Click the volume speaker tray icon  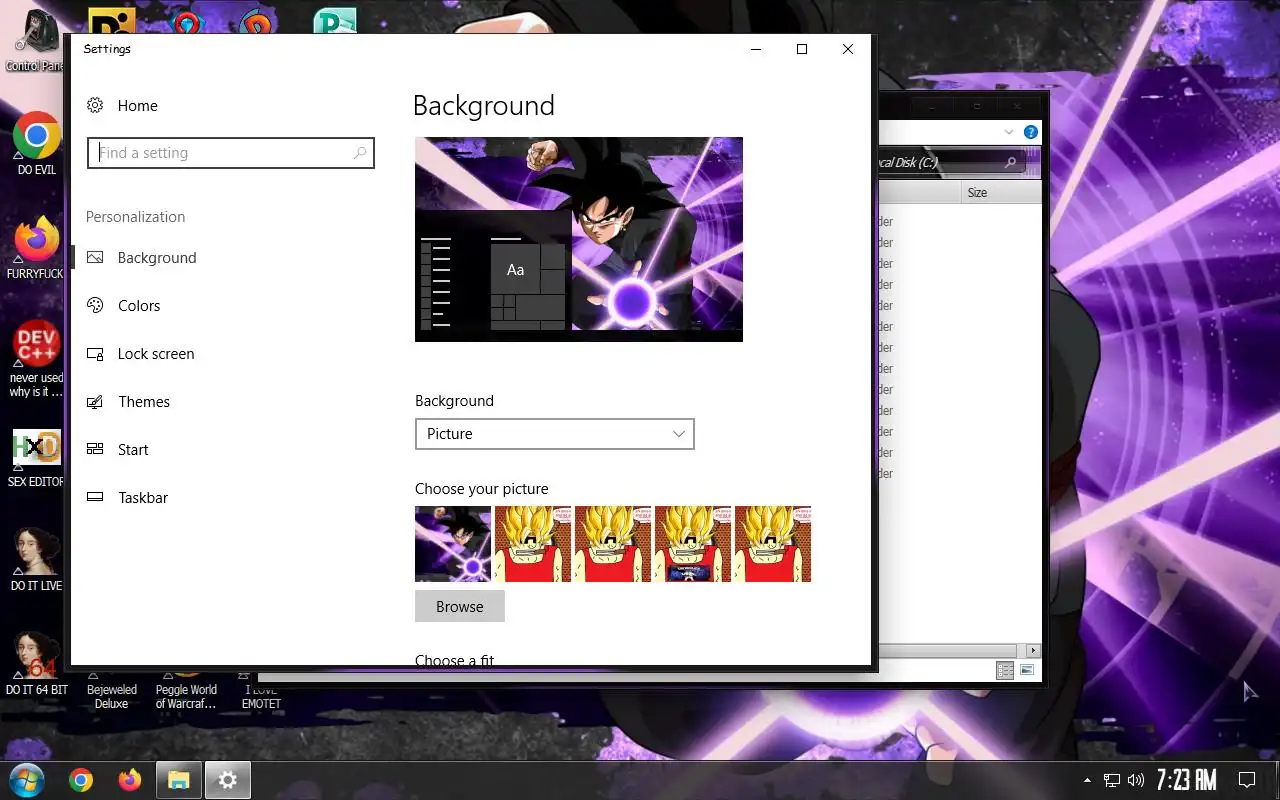pos(1135,780)
